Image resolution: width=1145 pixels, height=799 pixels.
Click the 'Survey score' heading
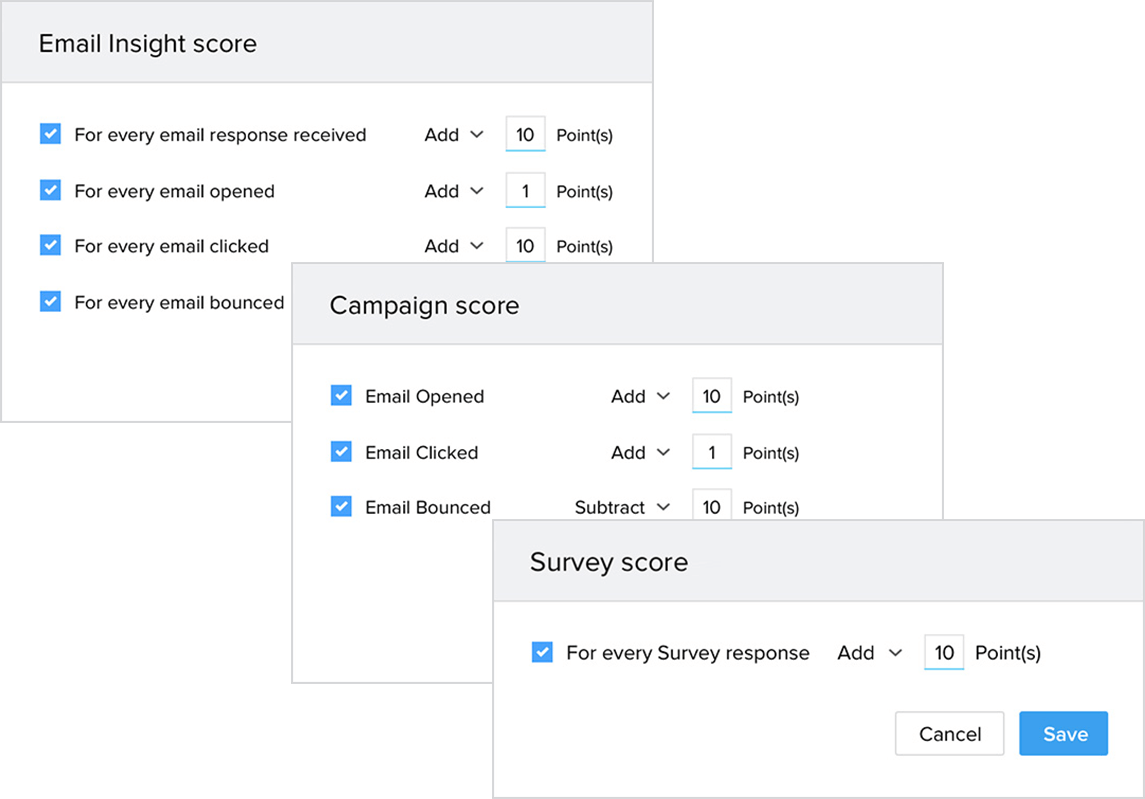coord(609,562)
